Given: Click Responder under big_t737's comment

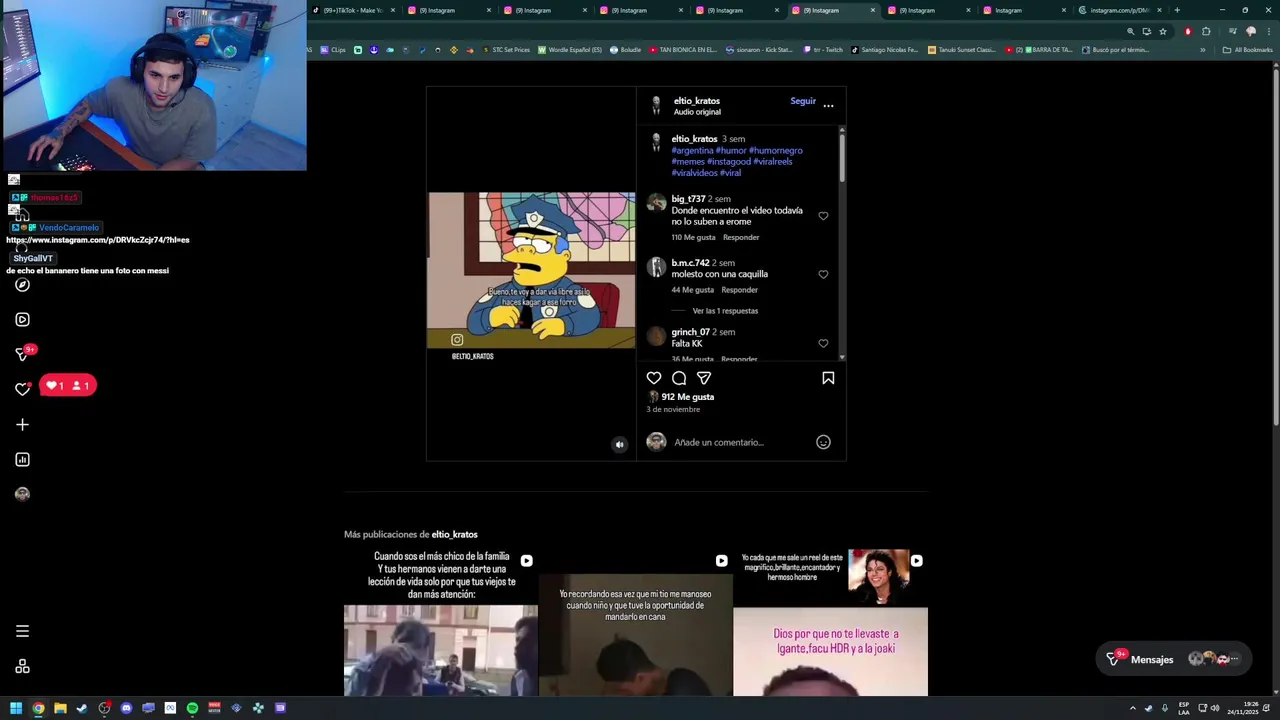Looking at the screenshot, I should tap(741, 238).
